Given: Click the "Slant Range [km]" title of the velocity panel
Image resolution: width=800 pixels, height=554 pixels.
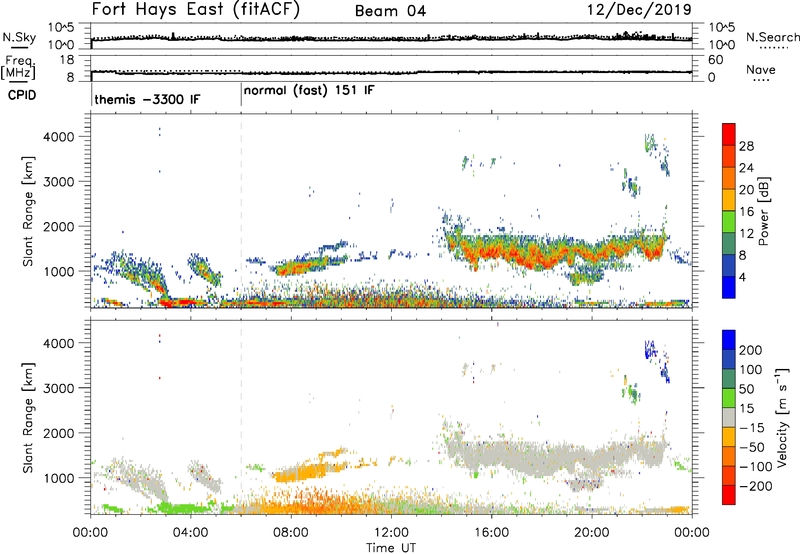Looking at the screenshot, I should point(28,417).
